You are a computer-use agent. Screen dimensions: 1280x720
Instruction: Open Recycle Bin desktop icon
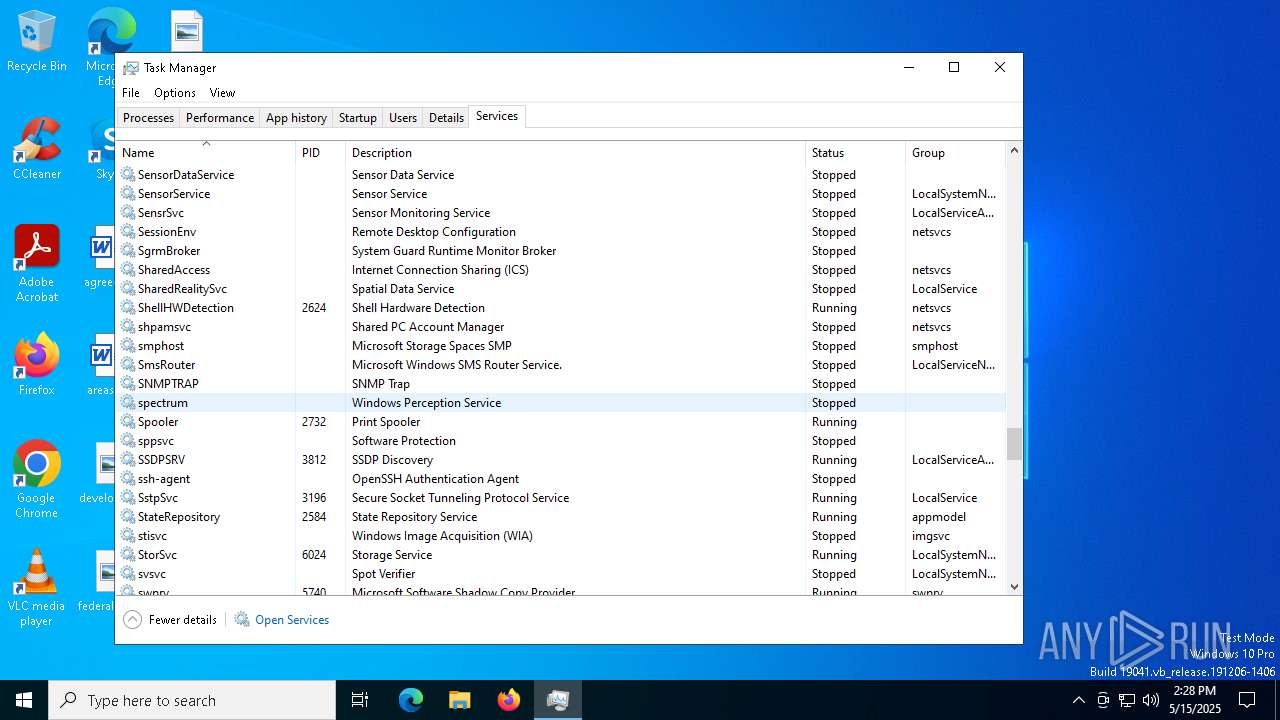click(x=37, y=42)
